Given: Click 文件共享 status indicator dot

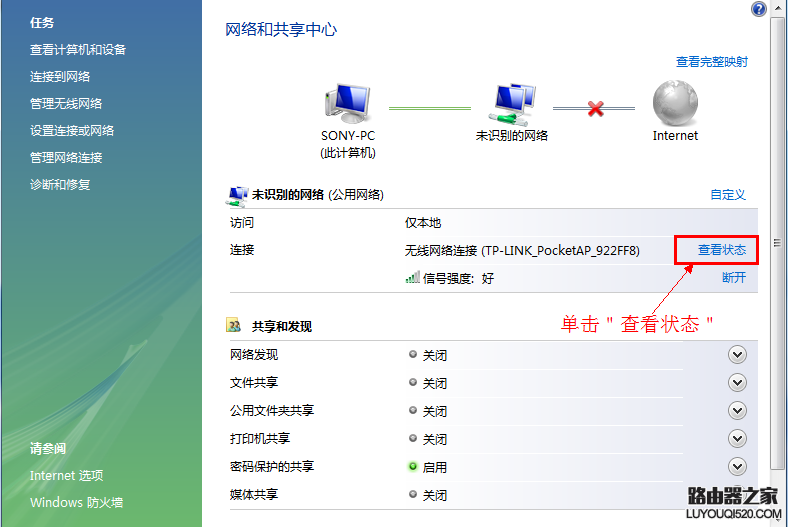Looking at the screenshot, I should pos(413,382).
